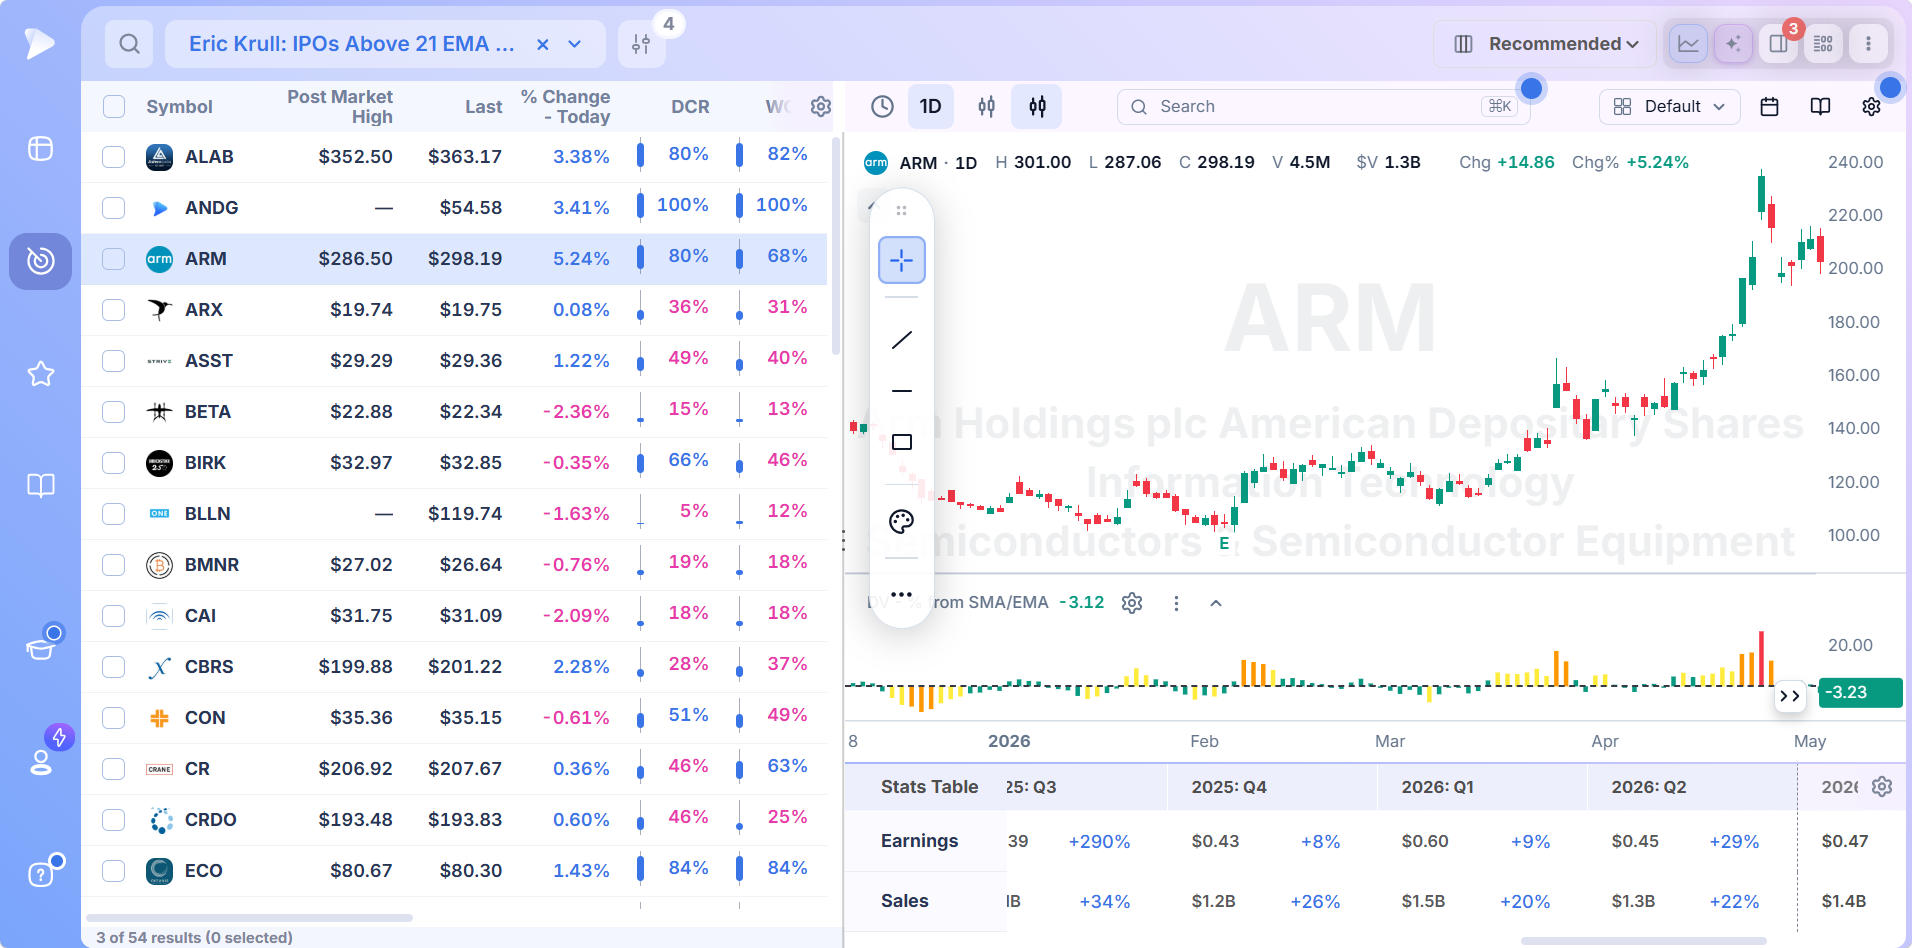Jump to latest bar arrows button
1912x948 pixels.
tap(1790, 696)
